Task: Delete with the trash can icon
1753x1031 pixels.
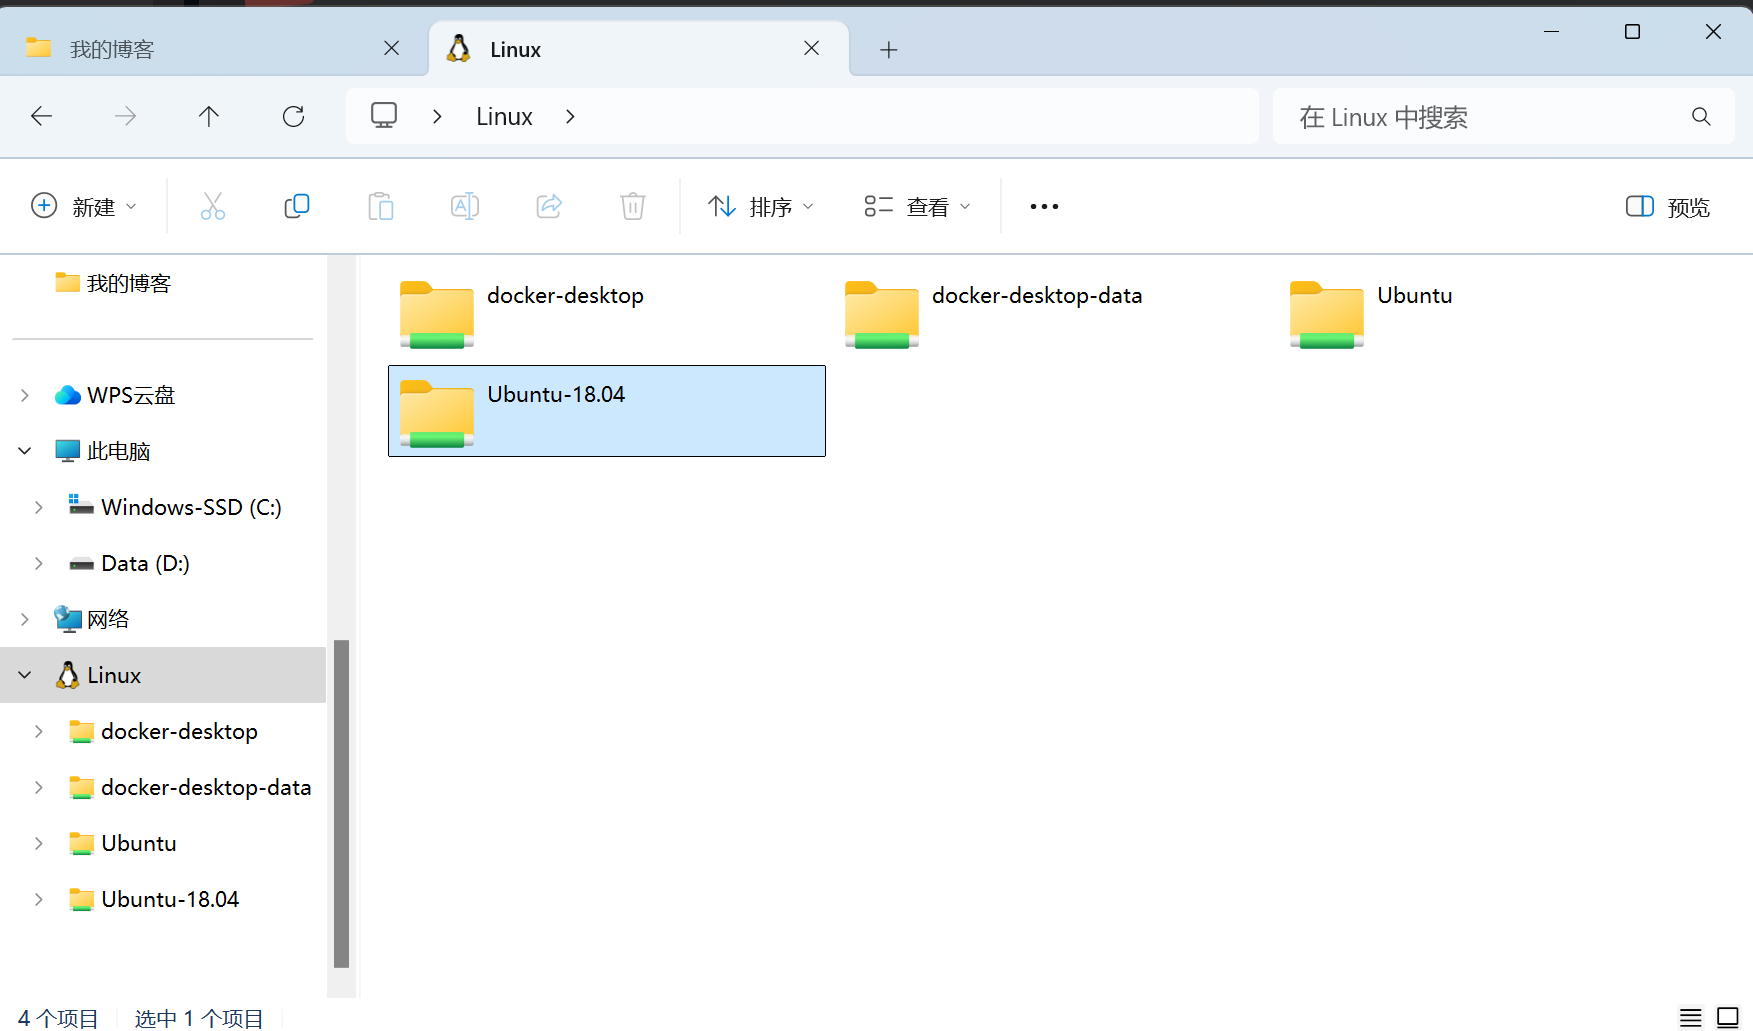Action: [633, 207]
